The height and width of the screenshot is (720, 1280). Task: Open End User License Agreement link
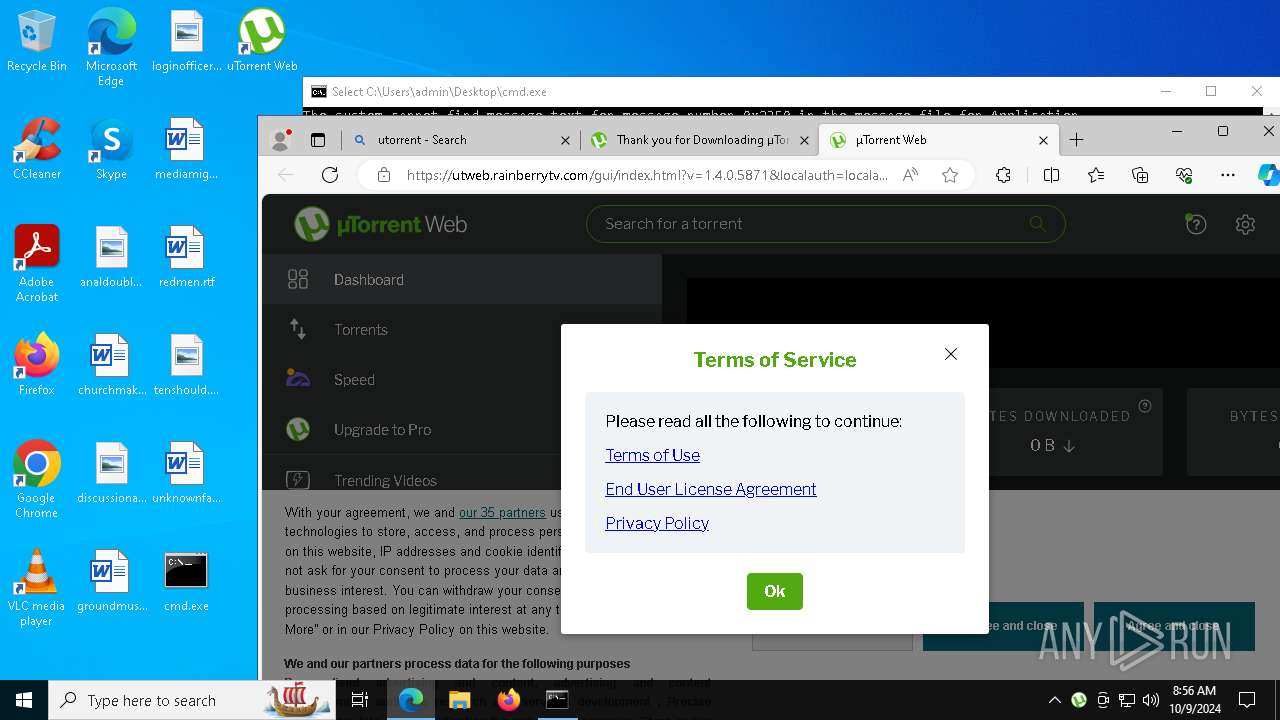711,489
